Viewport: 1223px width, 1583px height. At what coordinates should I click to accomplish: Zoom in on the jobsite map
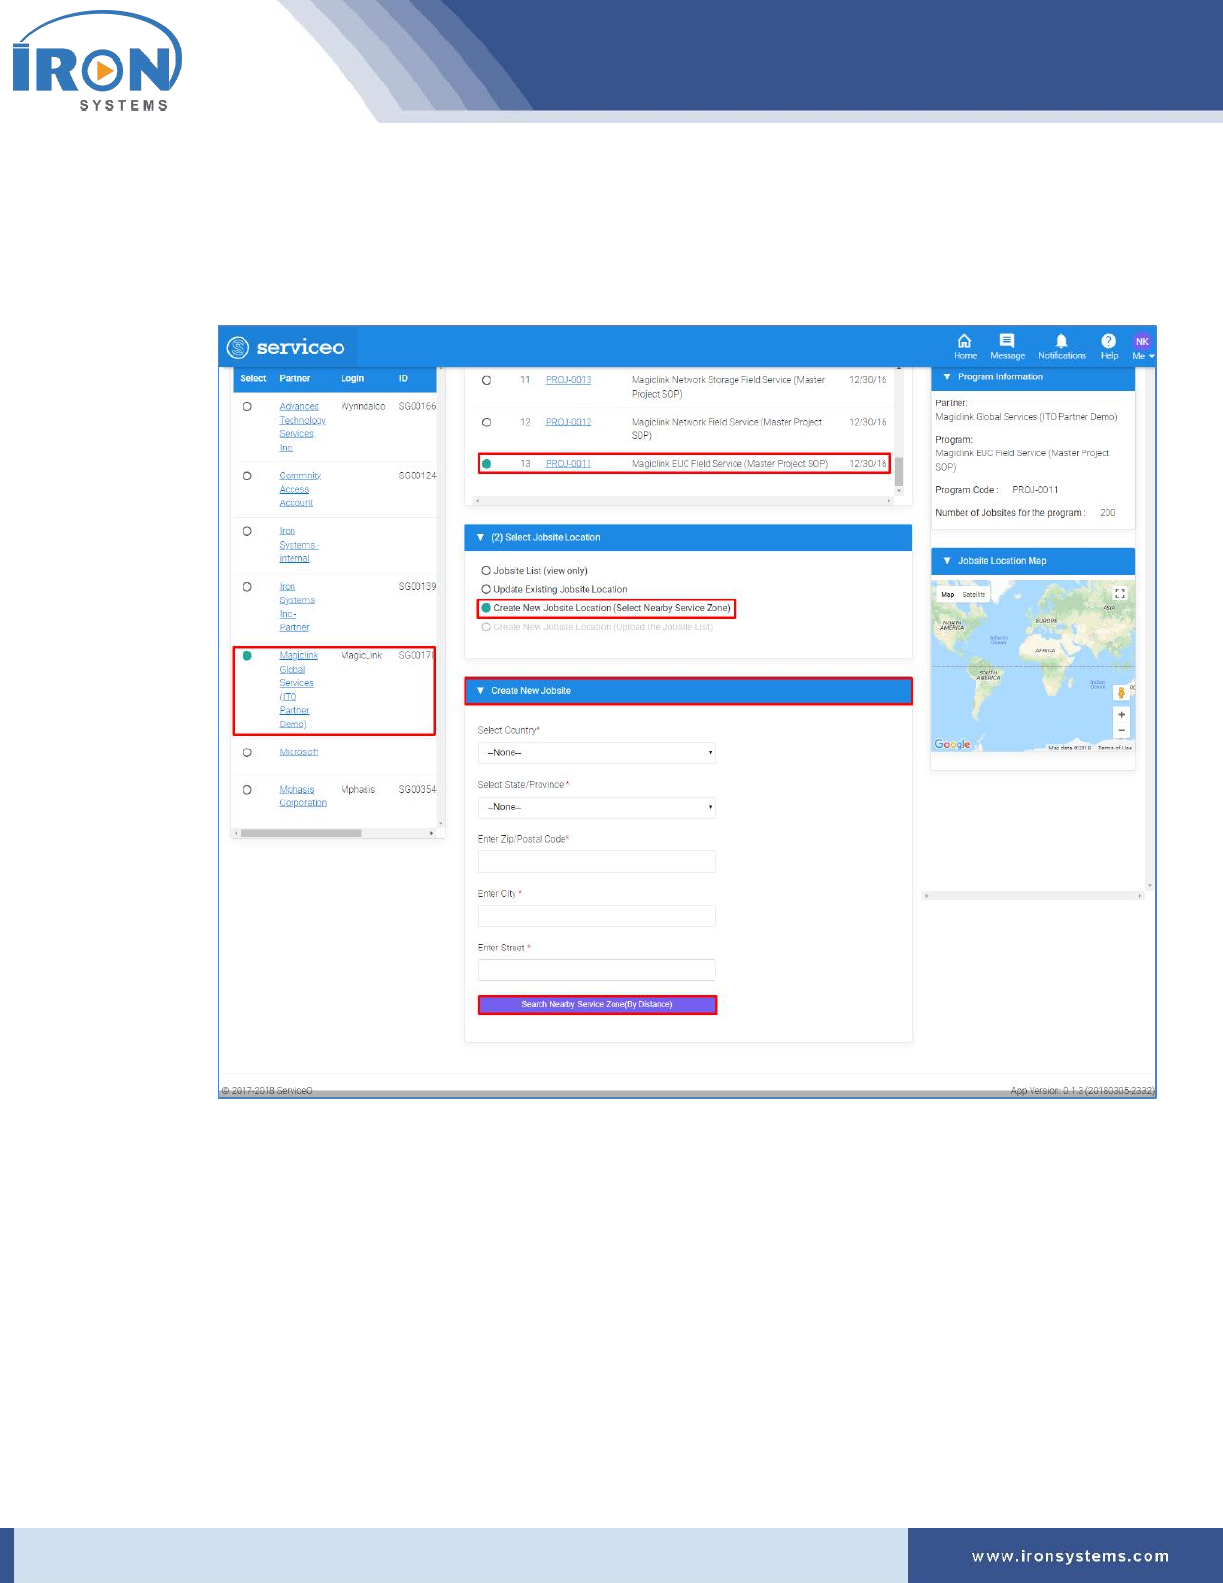pos(1121,715)
